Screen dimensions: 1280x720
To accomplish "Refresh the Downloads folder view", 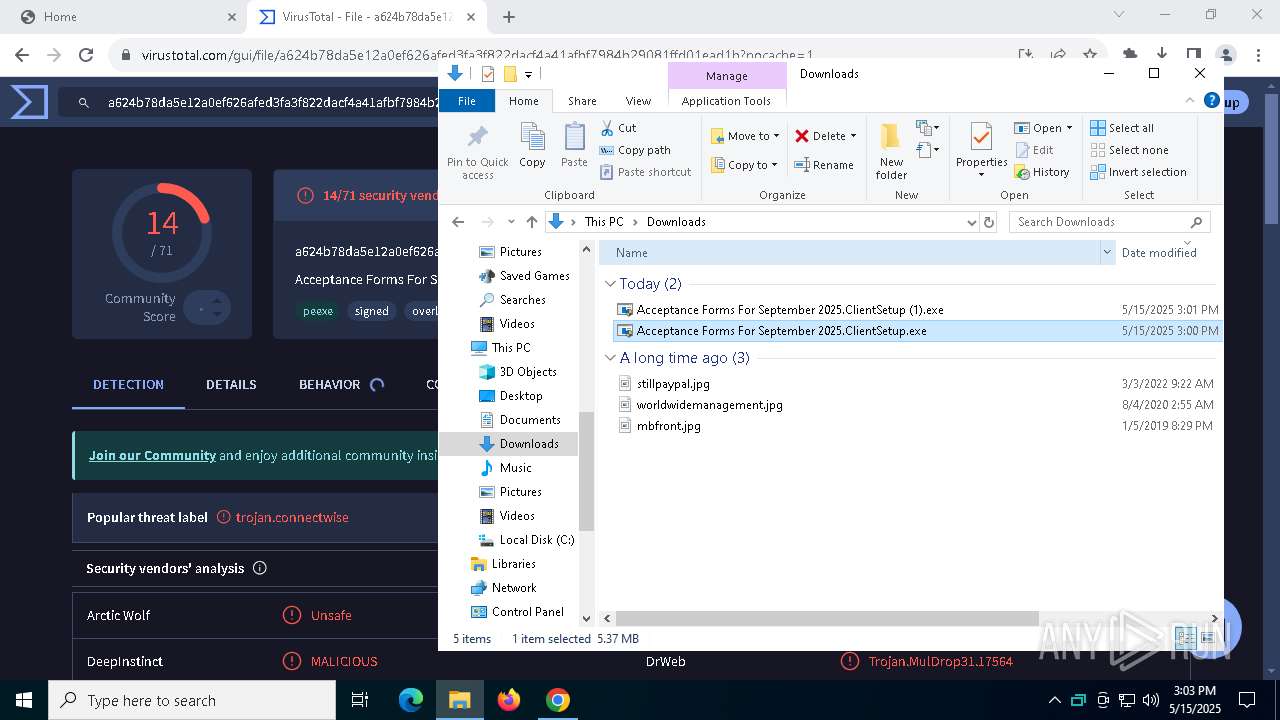I will click(x=989, y=222).
